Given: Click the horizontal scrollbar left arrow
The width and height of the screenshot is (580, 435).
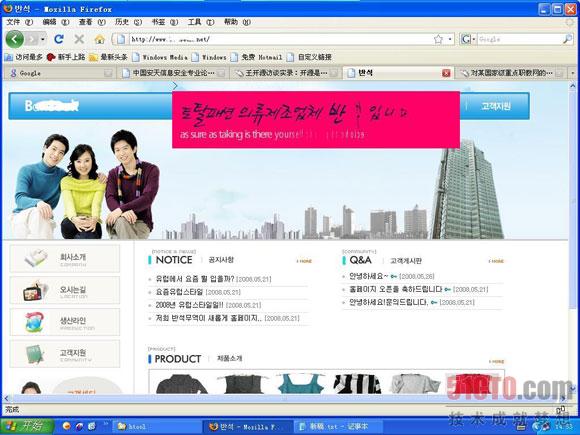Looking at the screenshot, I should click(6, 398).
